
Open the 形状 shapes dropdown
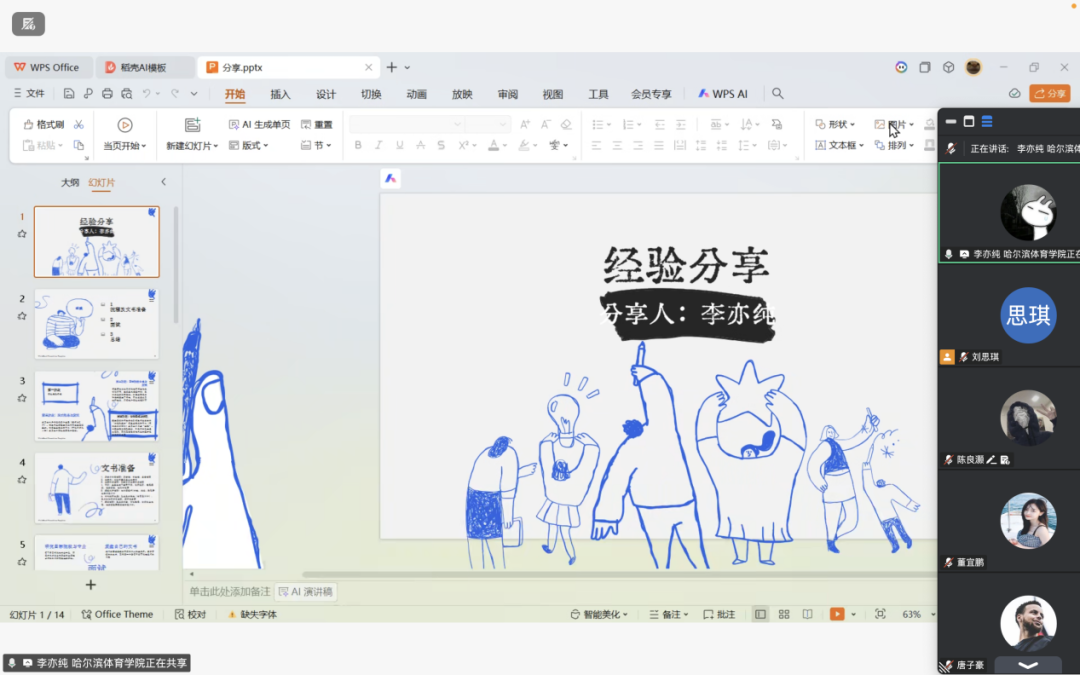coord(836,125)
